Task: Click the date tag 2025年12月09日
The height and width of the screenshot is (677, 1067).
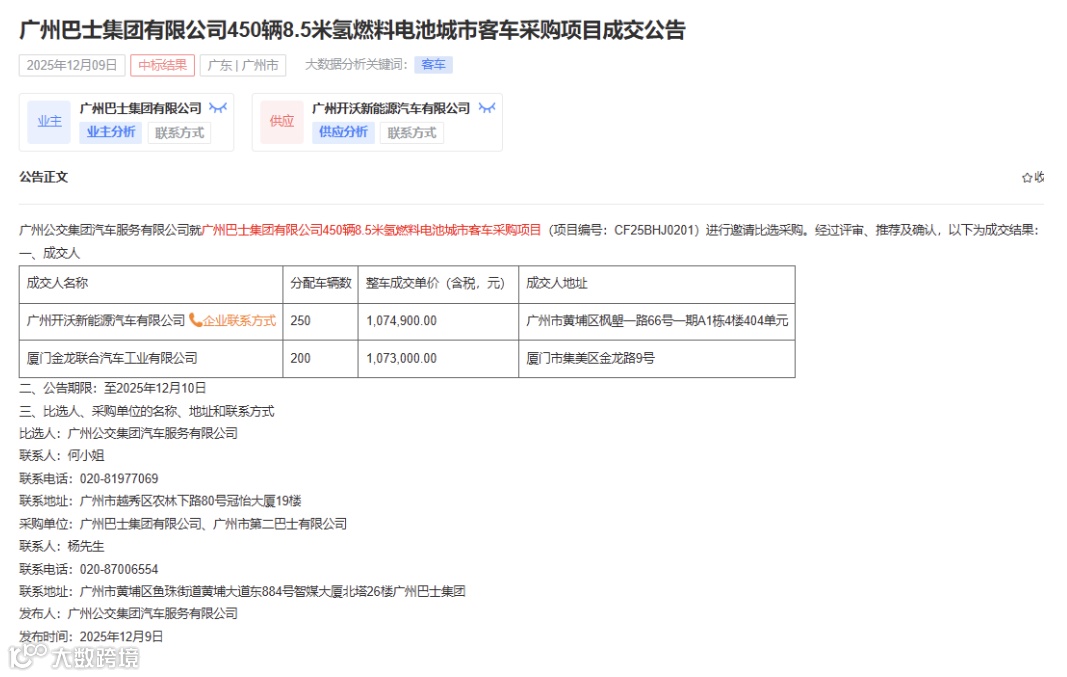Action: pos(72,65)
